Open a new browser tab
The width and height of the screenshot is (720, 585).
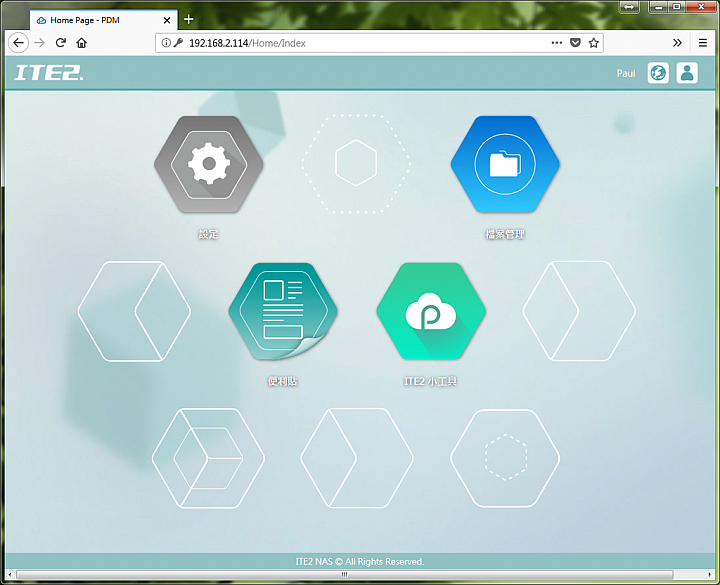(x=188, y=19)
